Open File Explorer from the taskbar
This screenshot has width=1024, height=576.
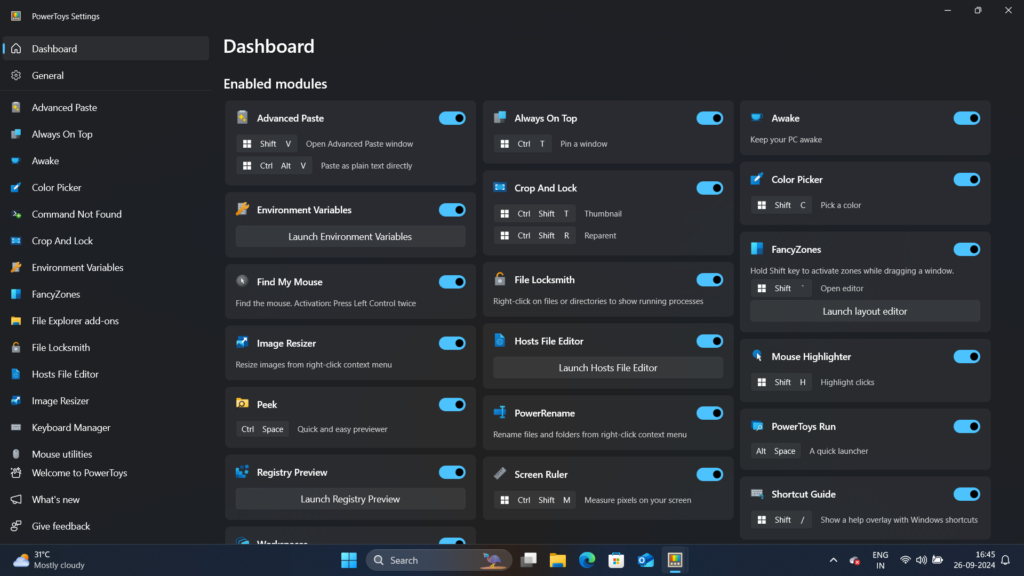point(558,560)
